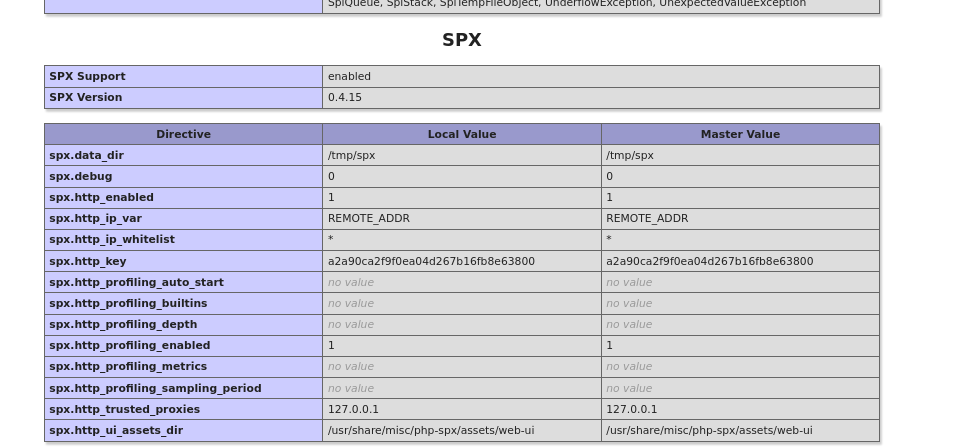Image resolution: width=961 pixels, height=448 pixels.
Task: Click the Master Value of spx.http_profiling_enabled
Action: (x=609, y=345)
